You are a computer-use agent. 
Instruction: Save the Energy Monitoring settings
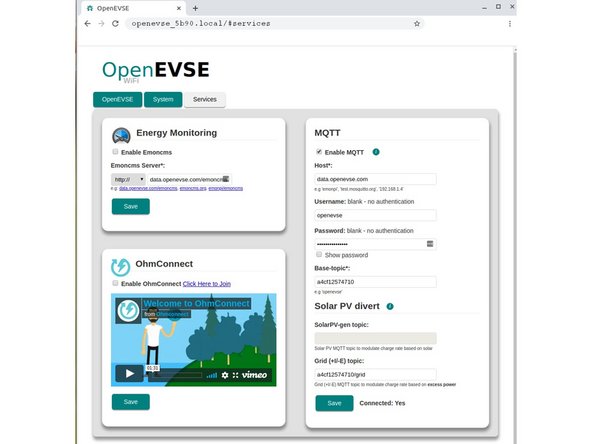131,207
